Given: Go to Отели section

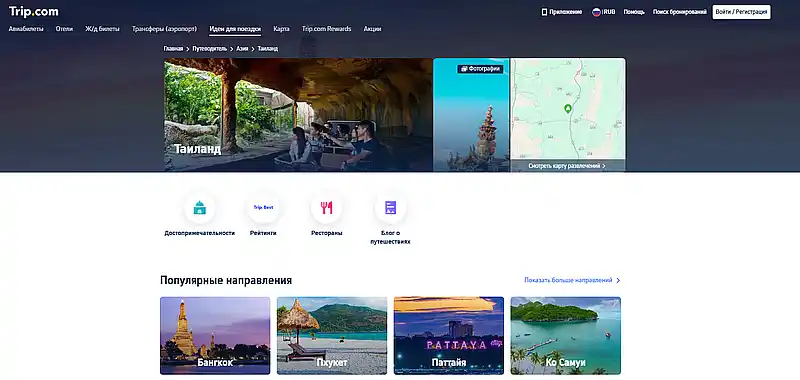Looking at the screenshot, I should click(64, 29).
